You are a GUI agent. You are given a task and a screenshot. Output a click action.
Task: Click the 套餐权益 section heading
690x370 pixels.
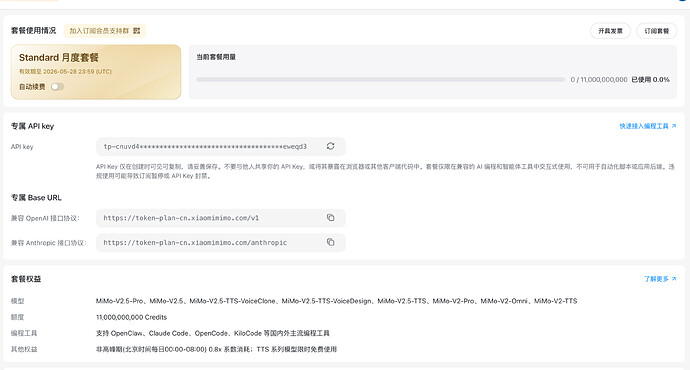(26, 279)
